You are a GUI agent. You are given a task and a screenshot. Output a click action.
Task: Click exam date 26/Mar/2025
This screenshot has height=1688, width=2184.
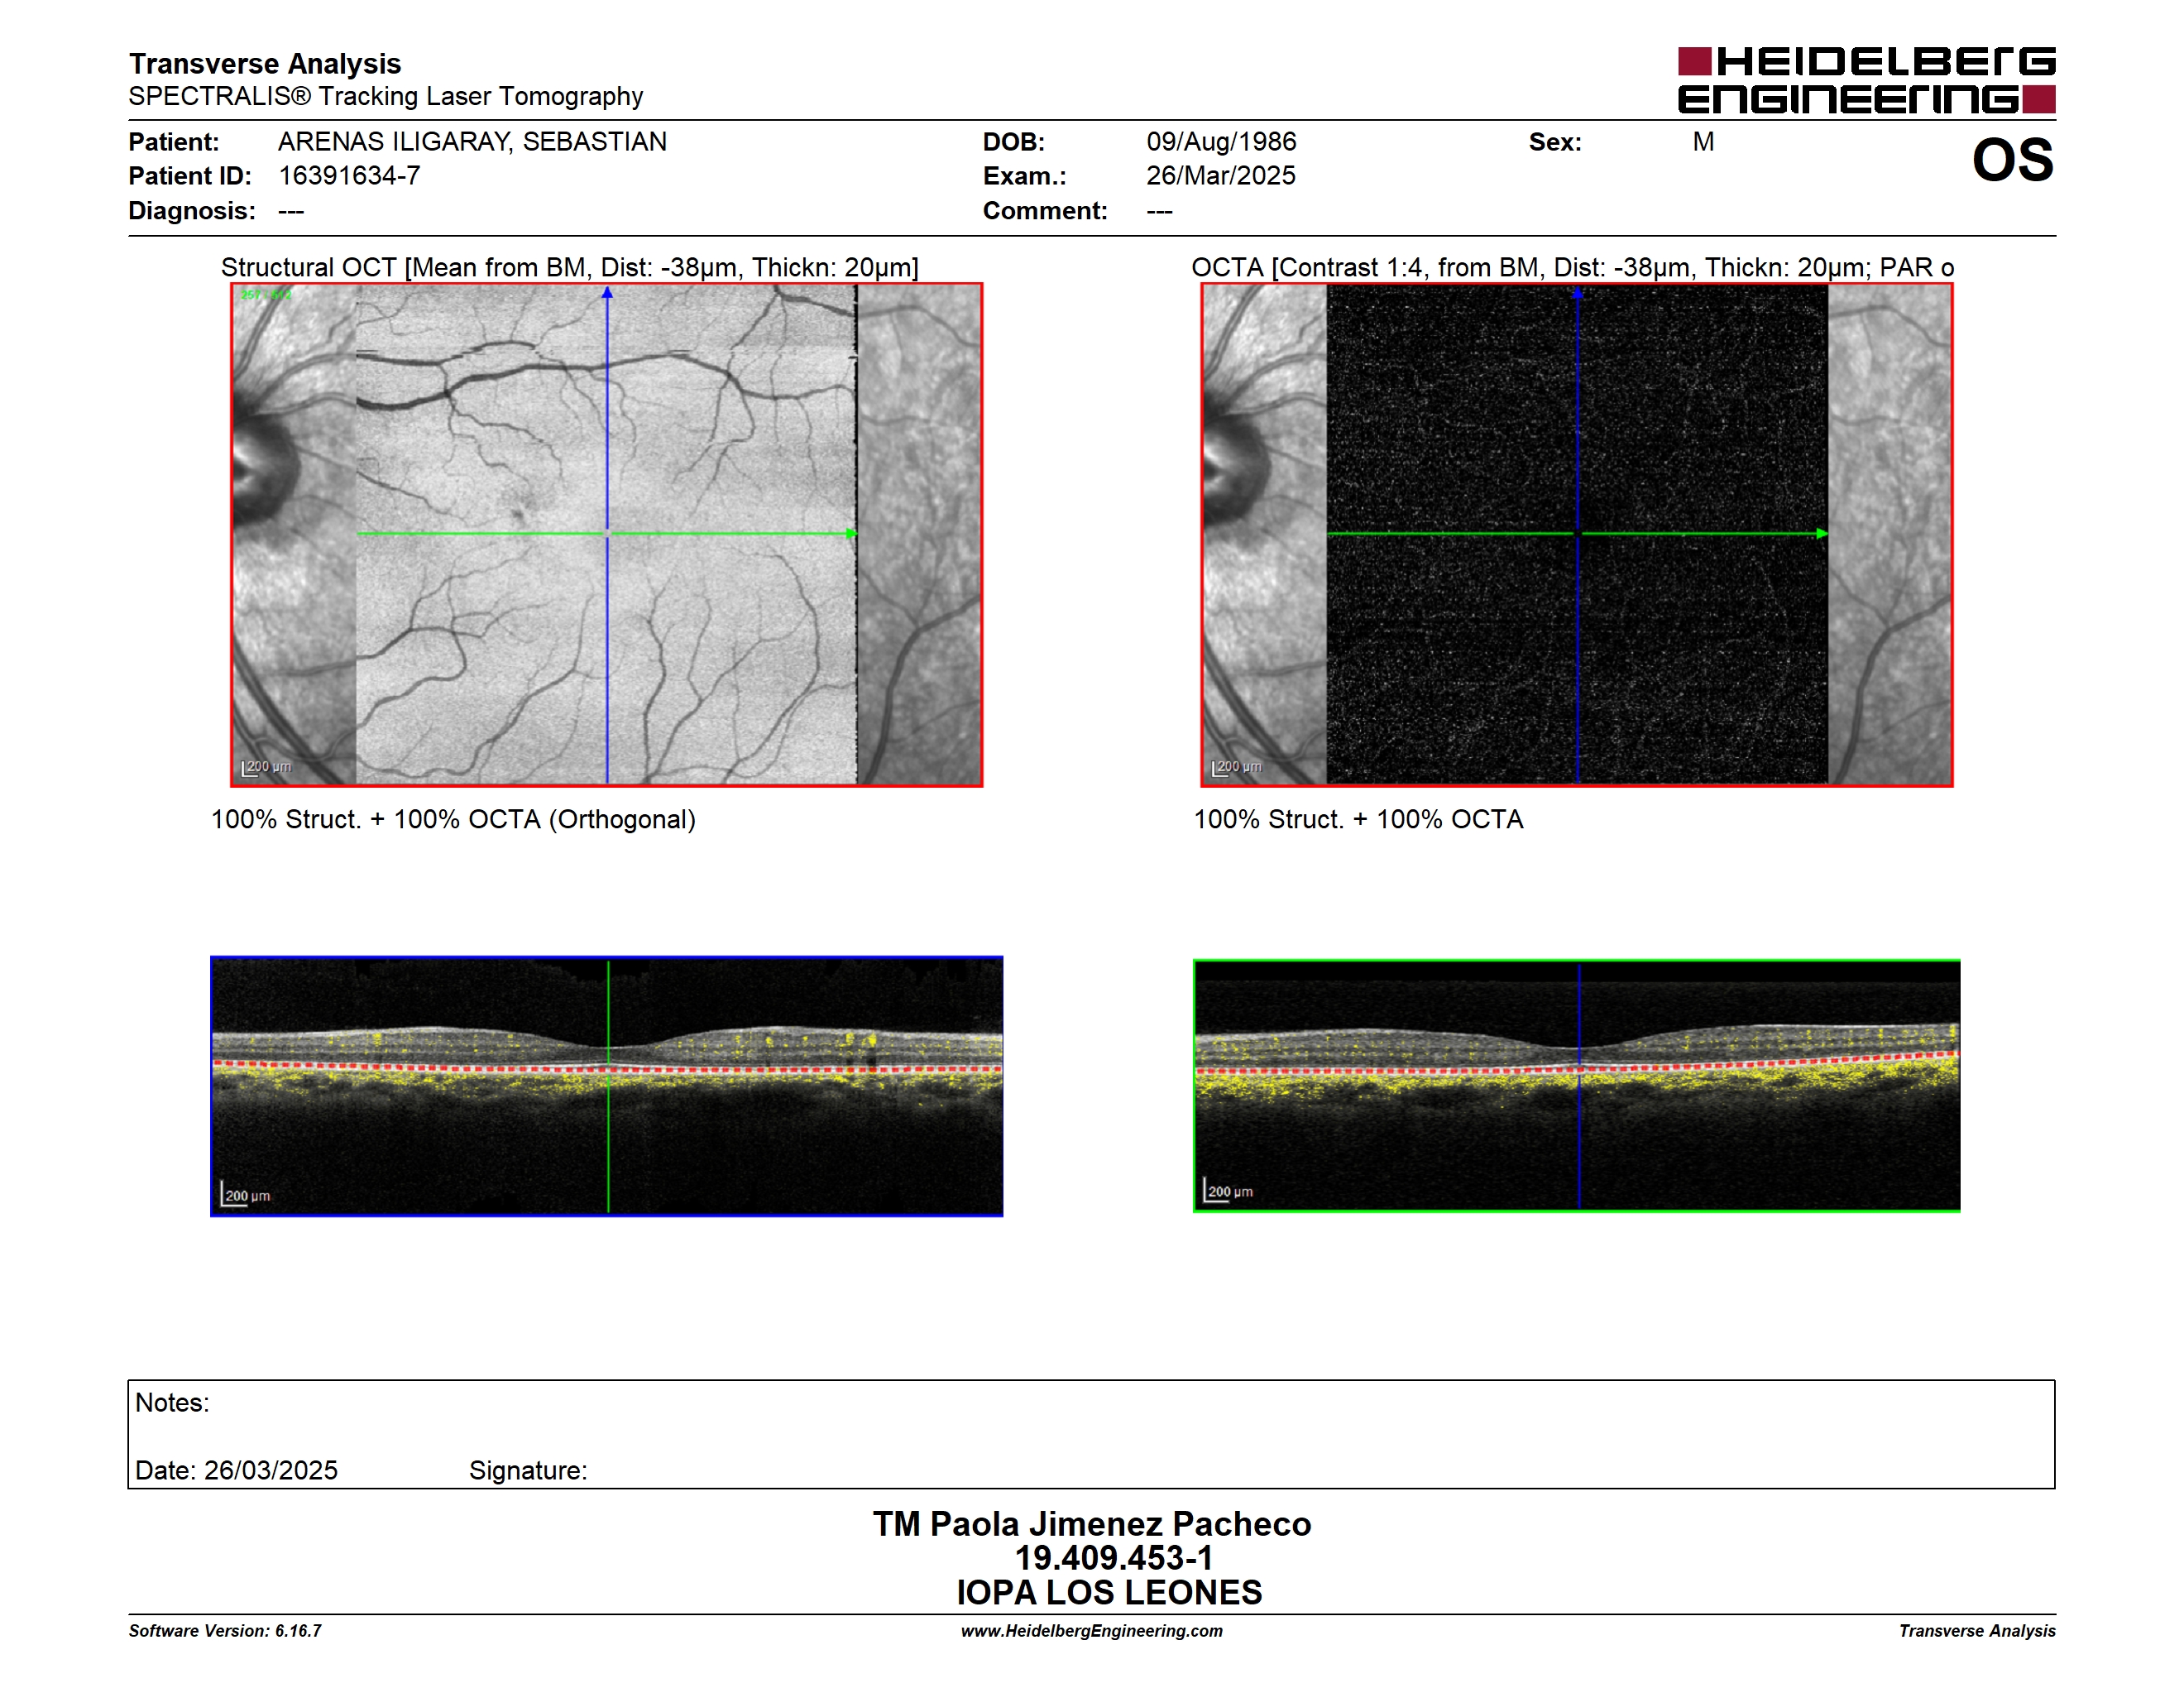[x=1220, y=175]
